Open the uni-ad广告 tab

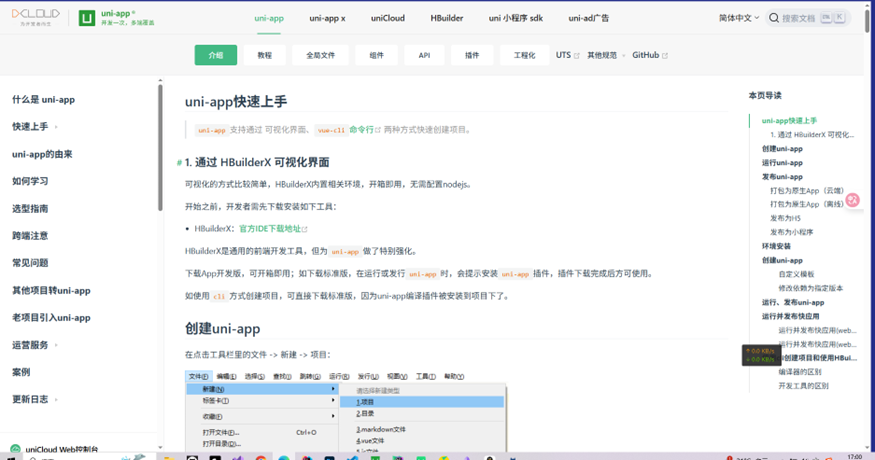pyautogui.click(x=589, y=18)
